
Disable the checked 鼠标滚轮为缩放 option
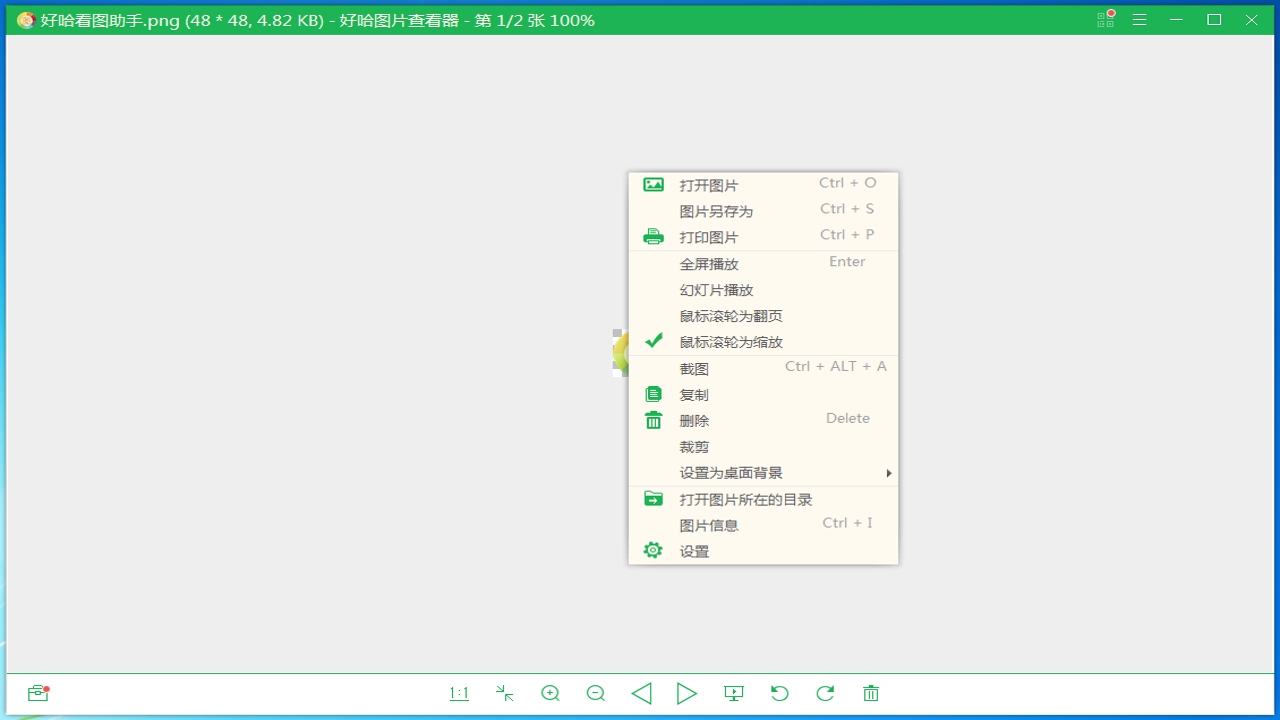[731, 342]
